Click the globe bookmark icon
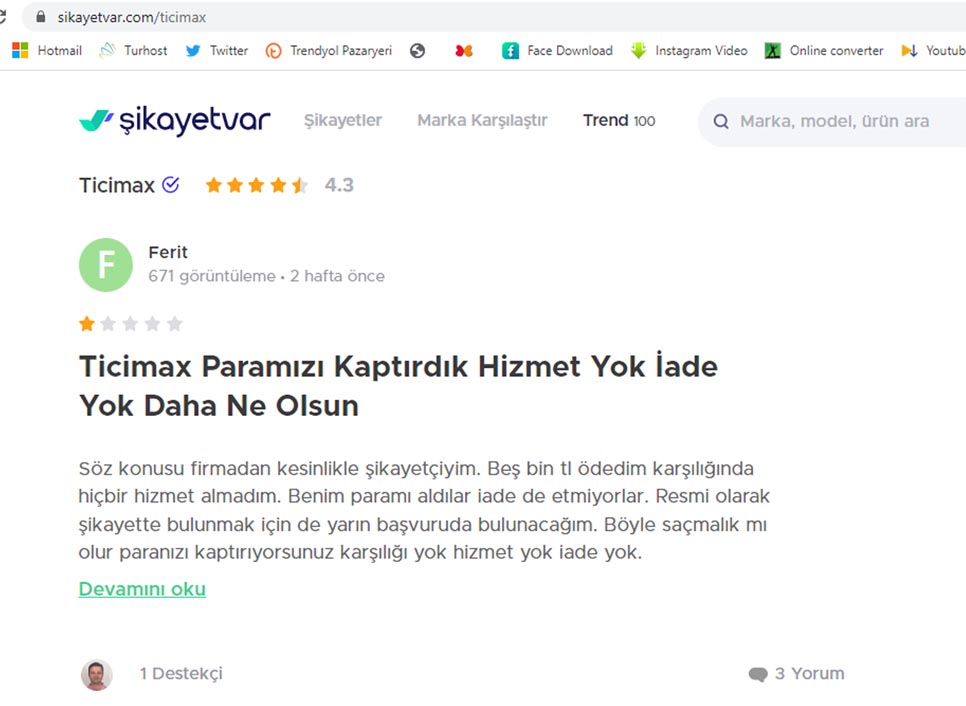Viewport: 966px width, 706px height. tap(418, 50)
